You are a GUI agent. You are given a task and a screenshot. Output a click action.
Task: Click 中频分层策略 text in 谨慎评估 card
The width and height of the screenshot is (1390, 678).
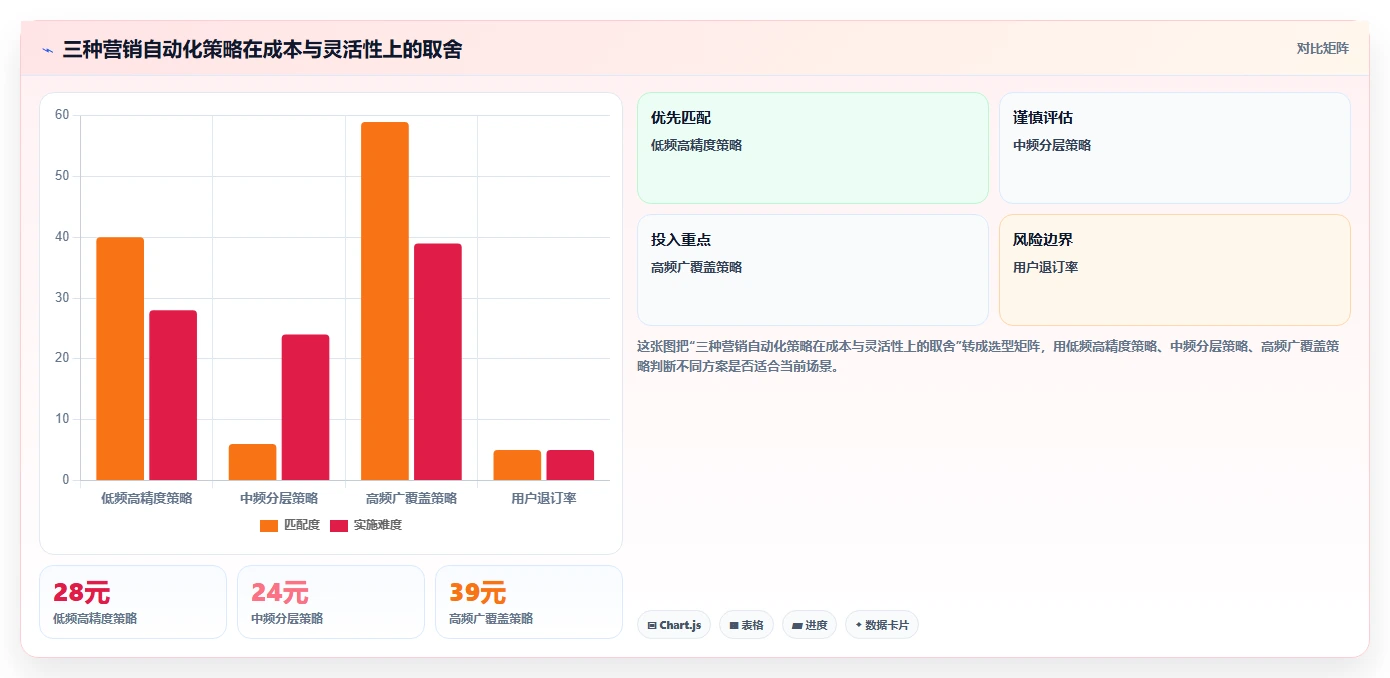coord(1052,145)
